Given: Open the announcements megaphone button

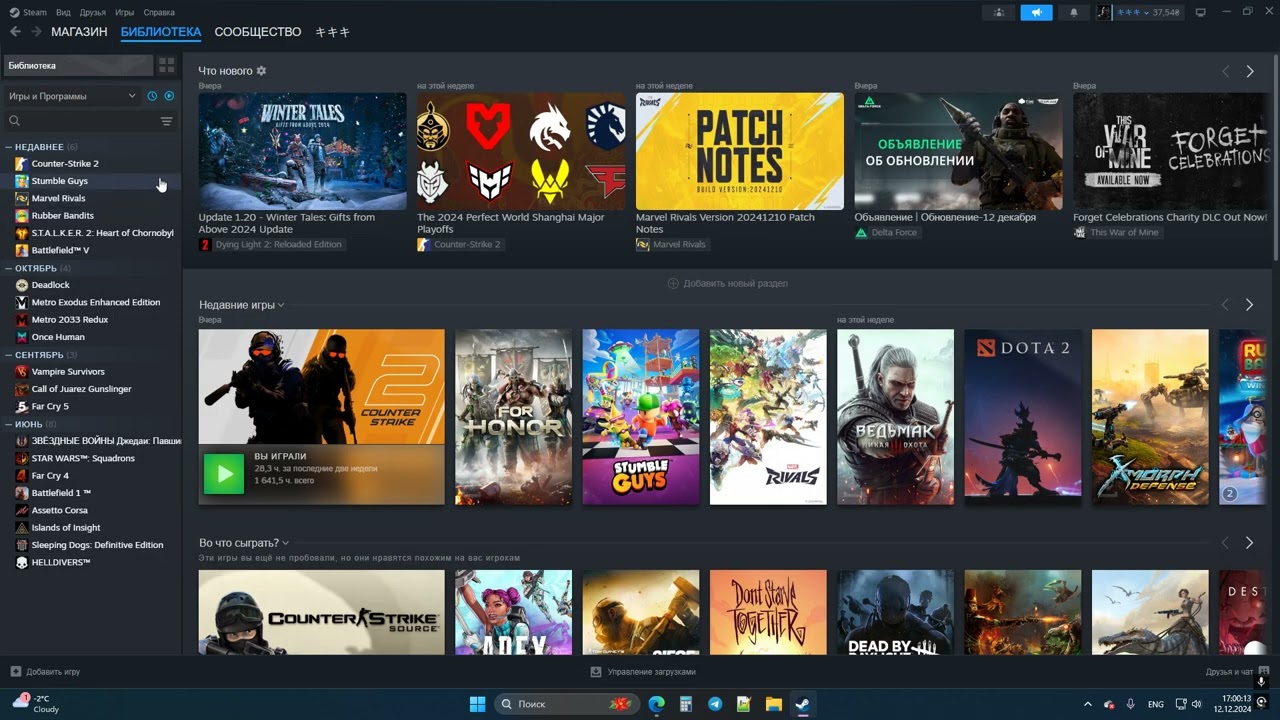Looking at the screenshot, I should click(x=1036, y=12).
